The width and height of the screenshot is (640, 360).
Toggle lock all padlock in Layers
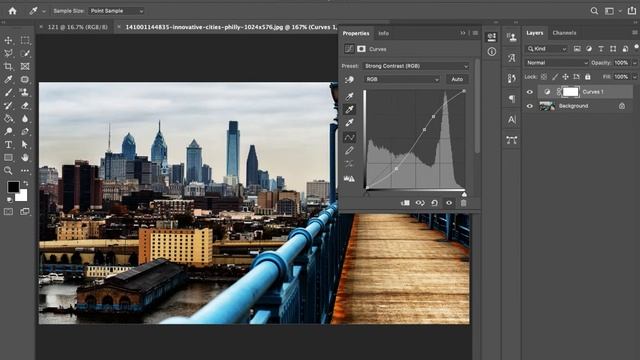[587, 77]
